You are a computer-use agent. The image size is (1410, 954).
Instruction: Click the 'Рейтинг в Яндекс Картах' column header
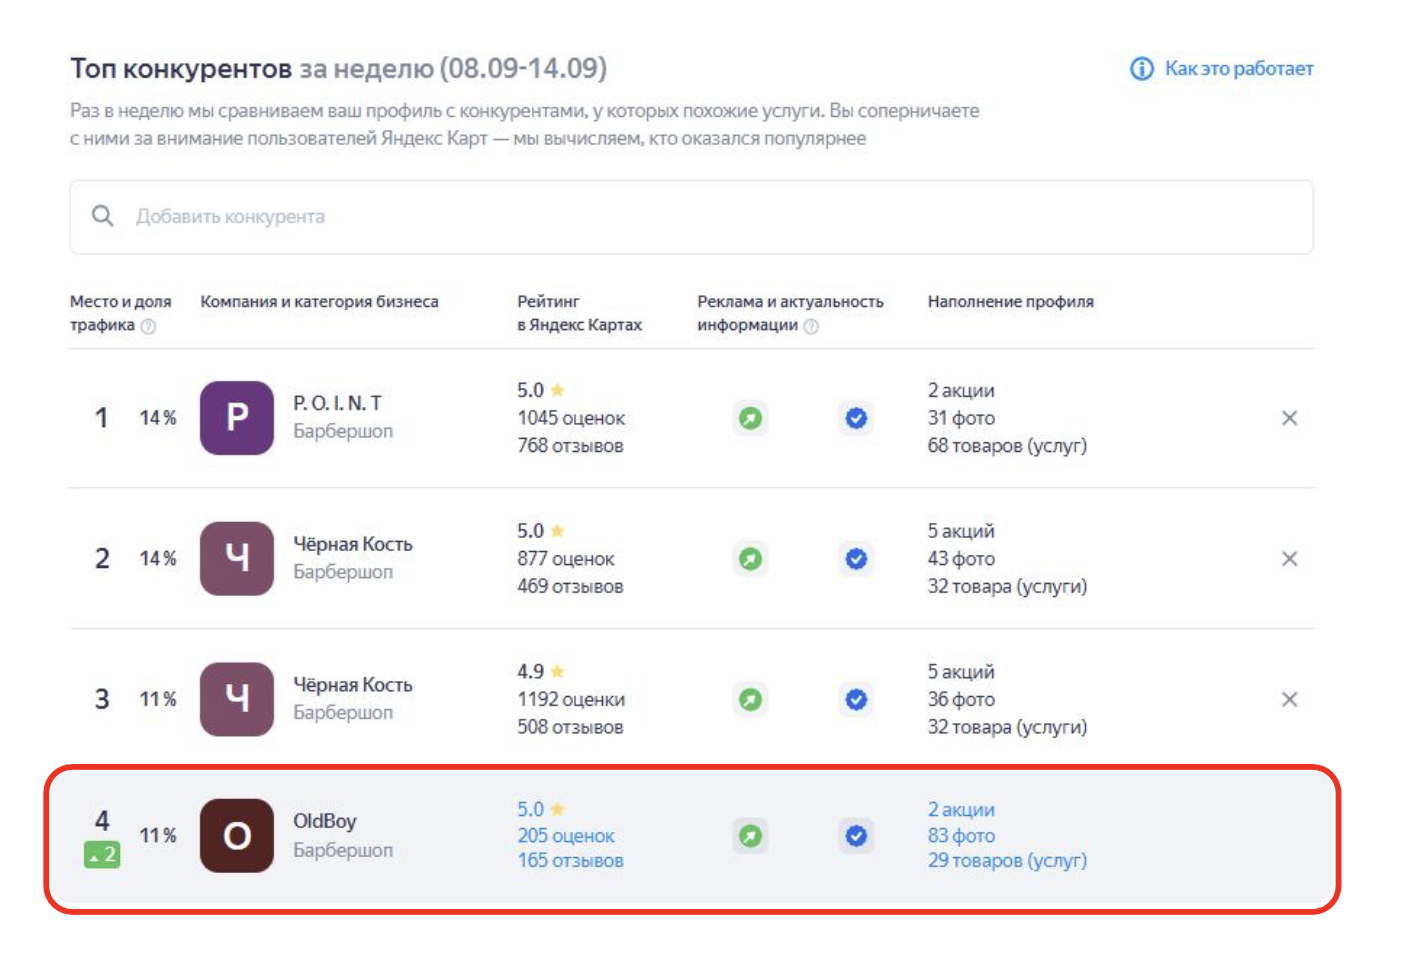coord(579,313)
